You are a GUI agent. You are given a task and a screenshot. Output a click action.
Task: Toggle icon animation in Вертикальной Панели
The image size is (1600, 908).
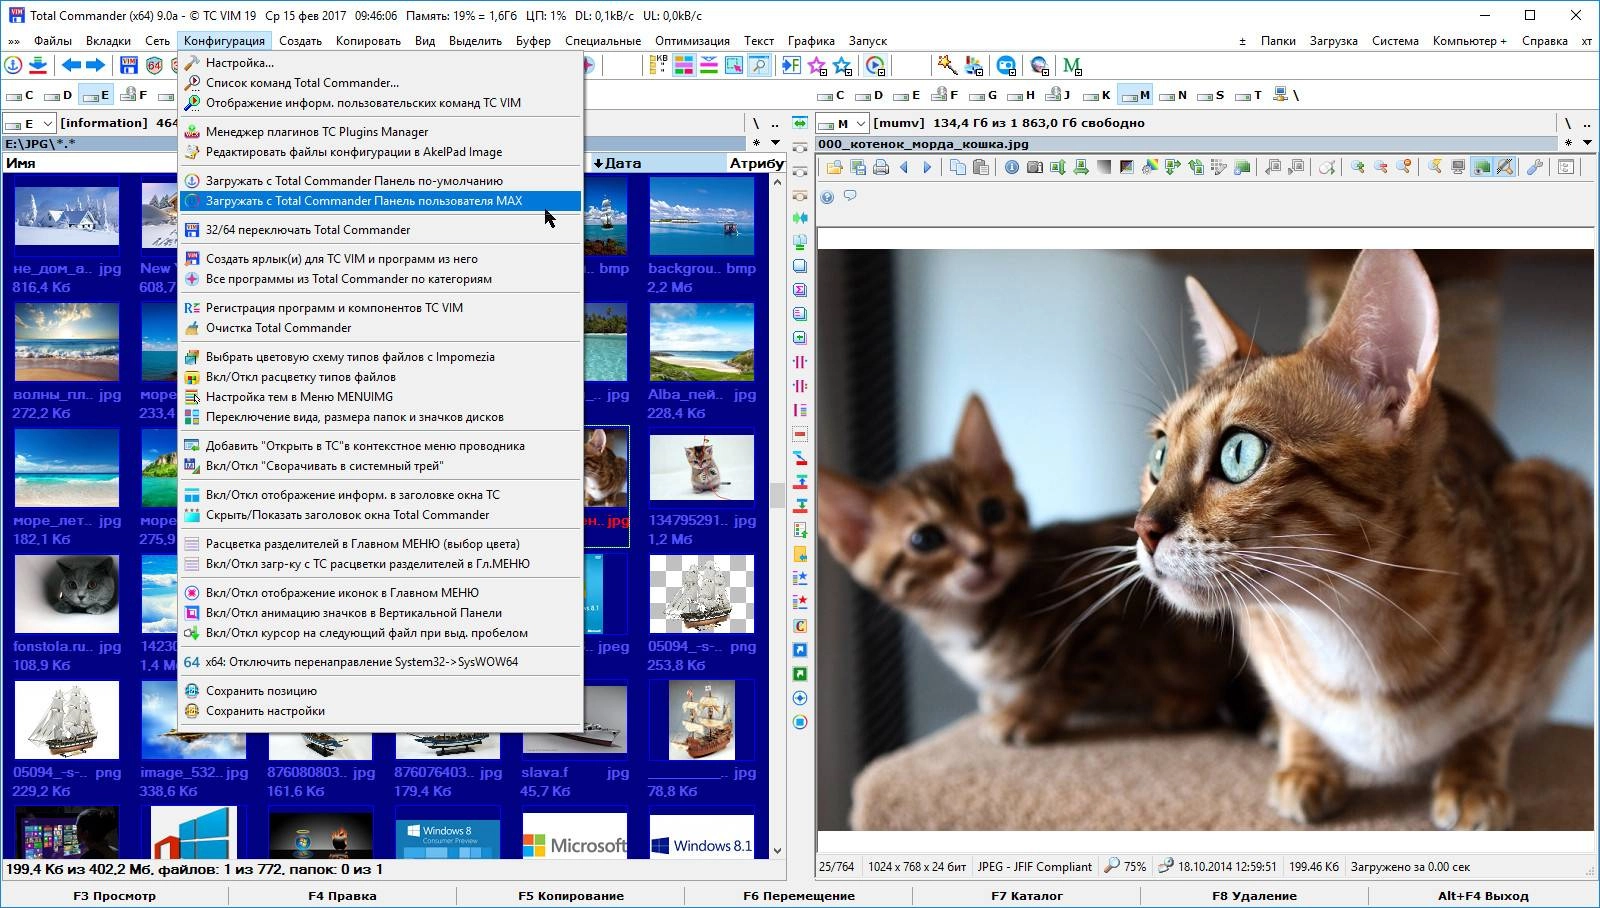pyautogui.click(x=353, y=613)
